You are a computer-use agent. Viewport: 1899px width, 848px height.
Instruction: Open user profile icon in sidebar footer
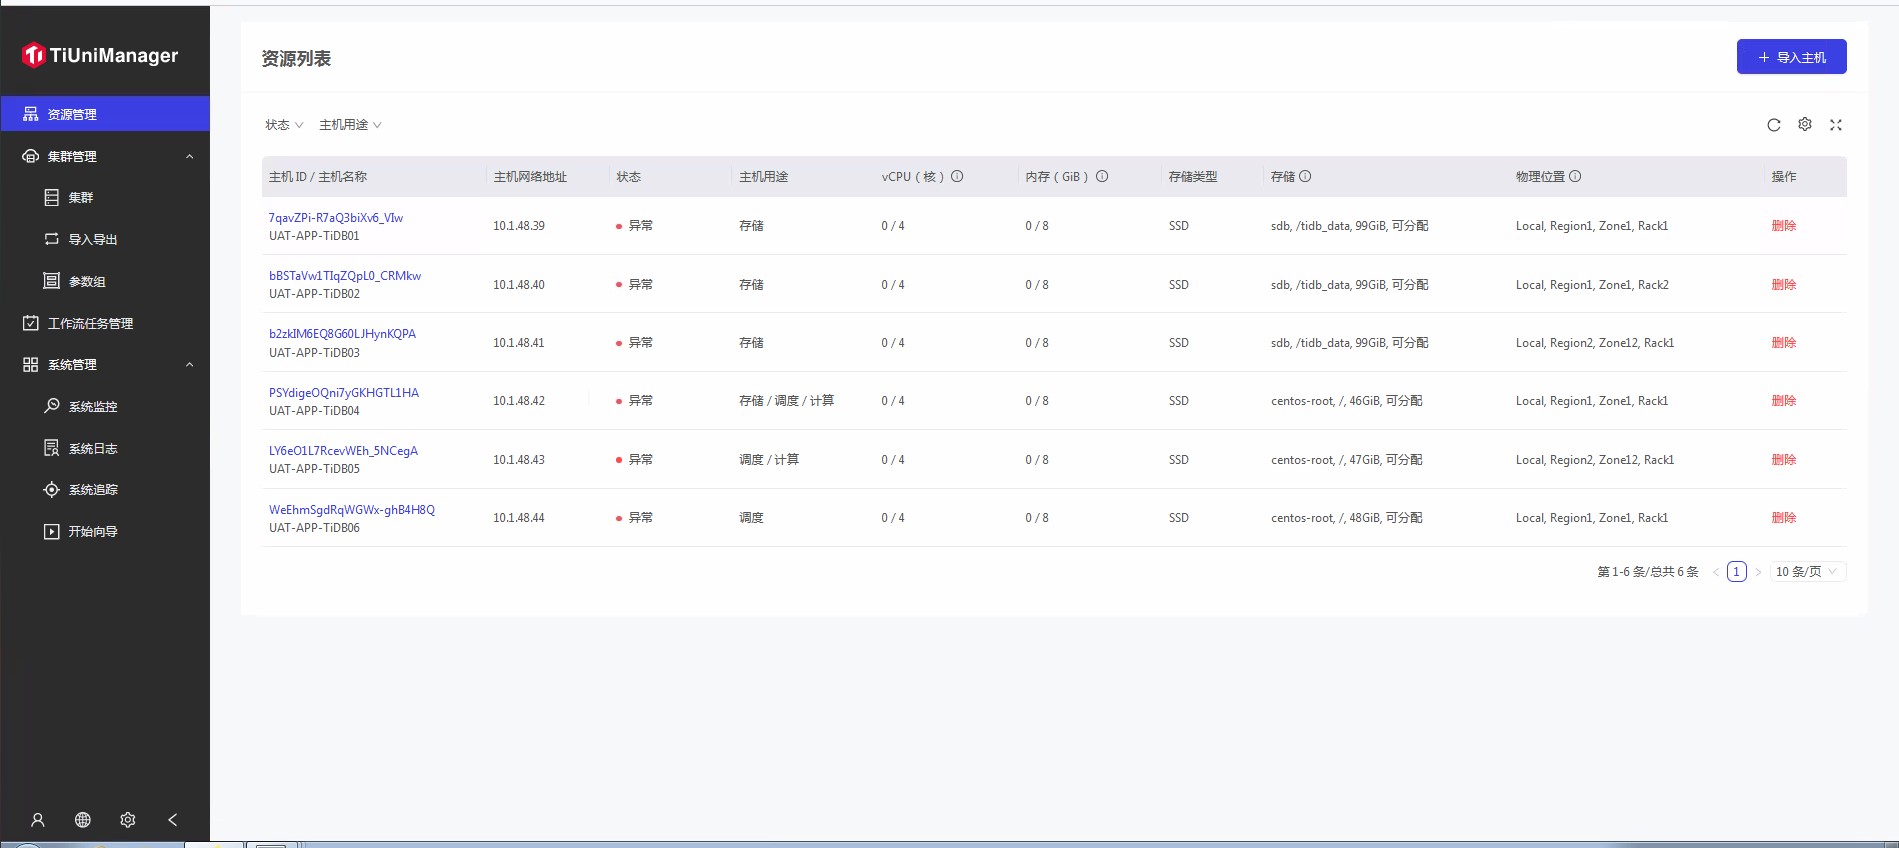(38, 820)
